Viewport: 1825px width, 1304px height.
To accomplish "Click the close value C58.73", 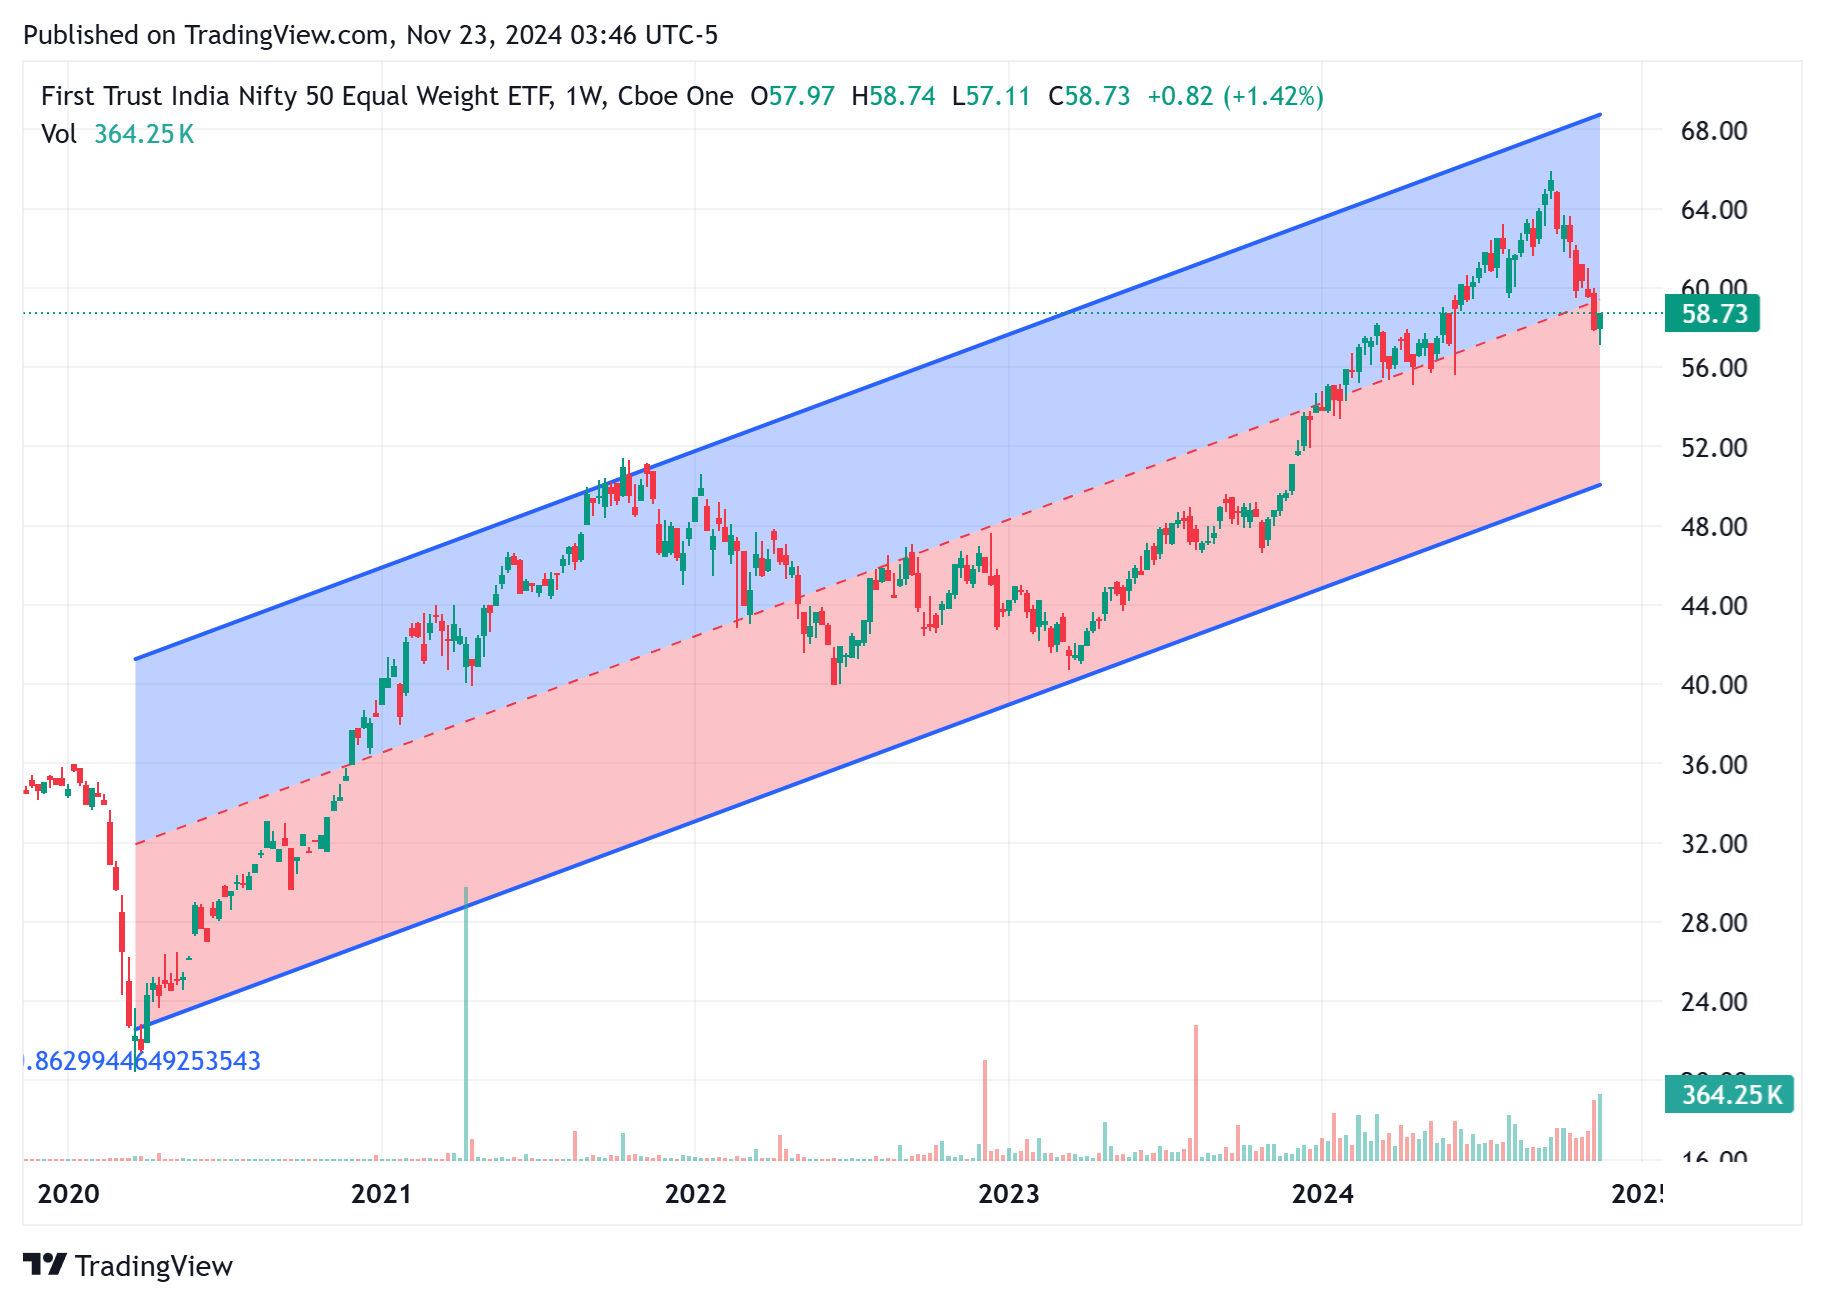I will click(x=1089, y=96).
